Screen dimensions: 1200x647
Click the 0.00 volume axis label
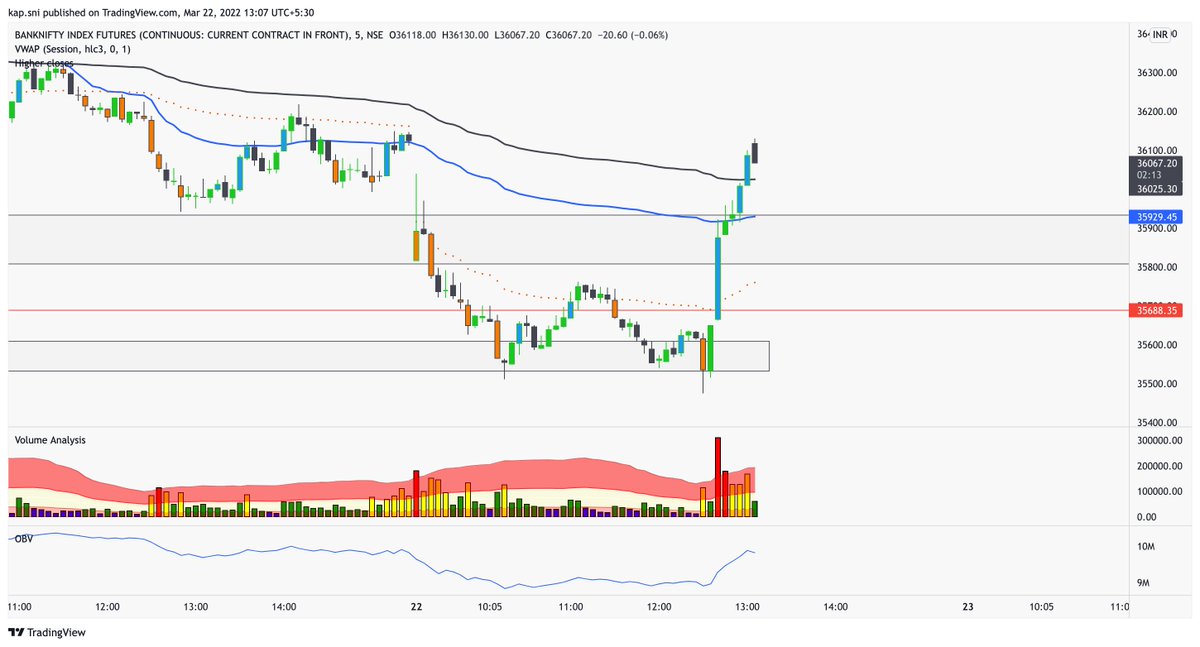click(x=1148, y=518)
